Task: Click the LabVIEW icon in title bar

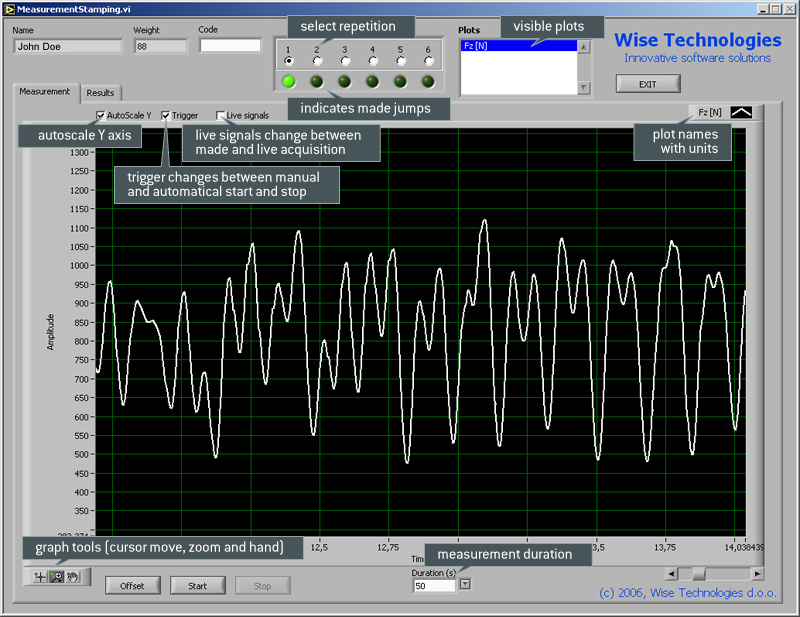Action: pyautogui.click(x=9, y=9)
